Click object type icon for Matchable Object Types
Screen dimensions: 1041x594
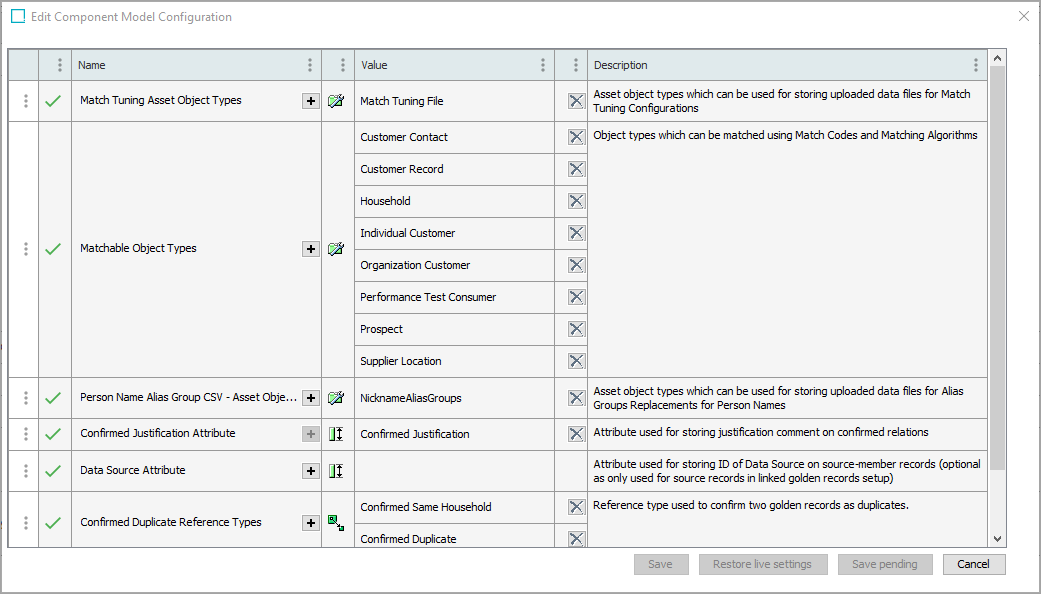tap(336, 249)
